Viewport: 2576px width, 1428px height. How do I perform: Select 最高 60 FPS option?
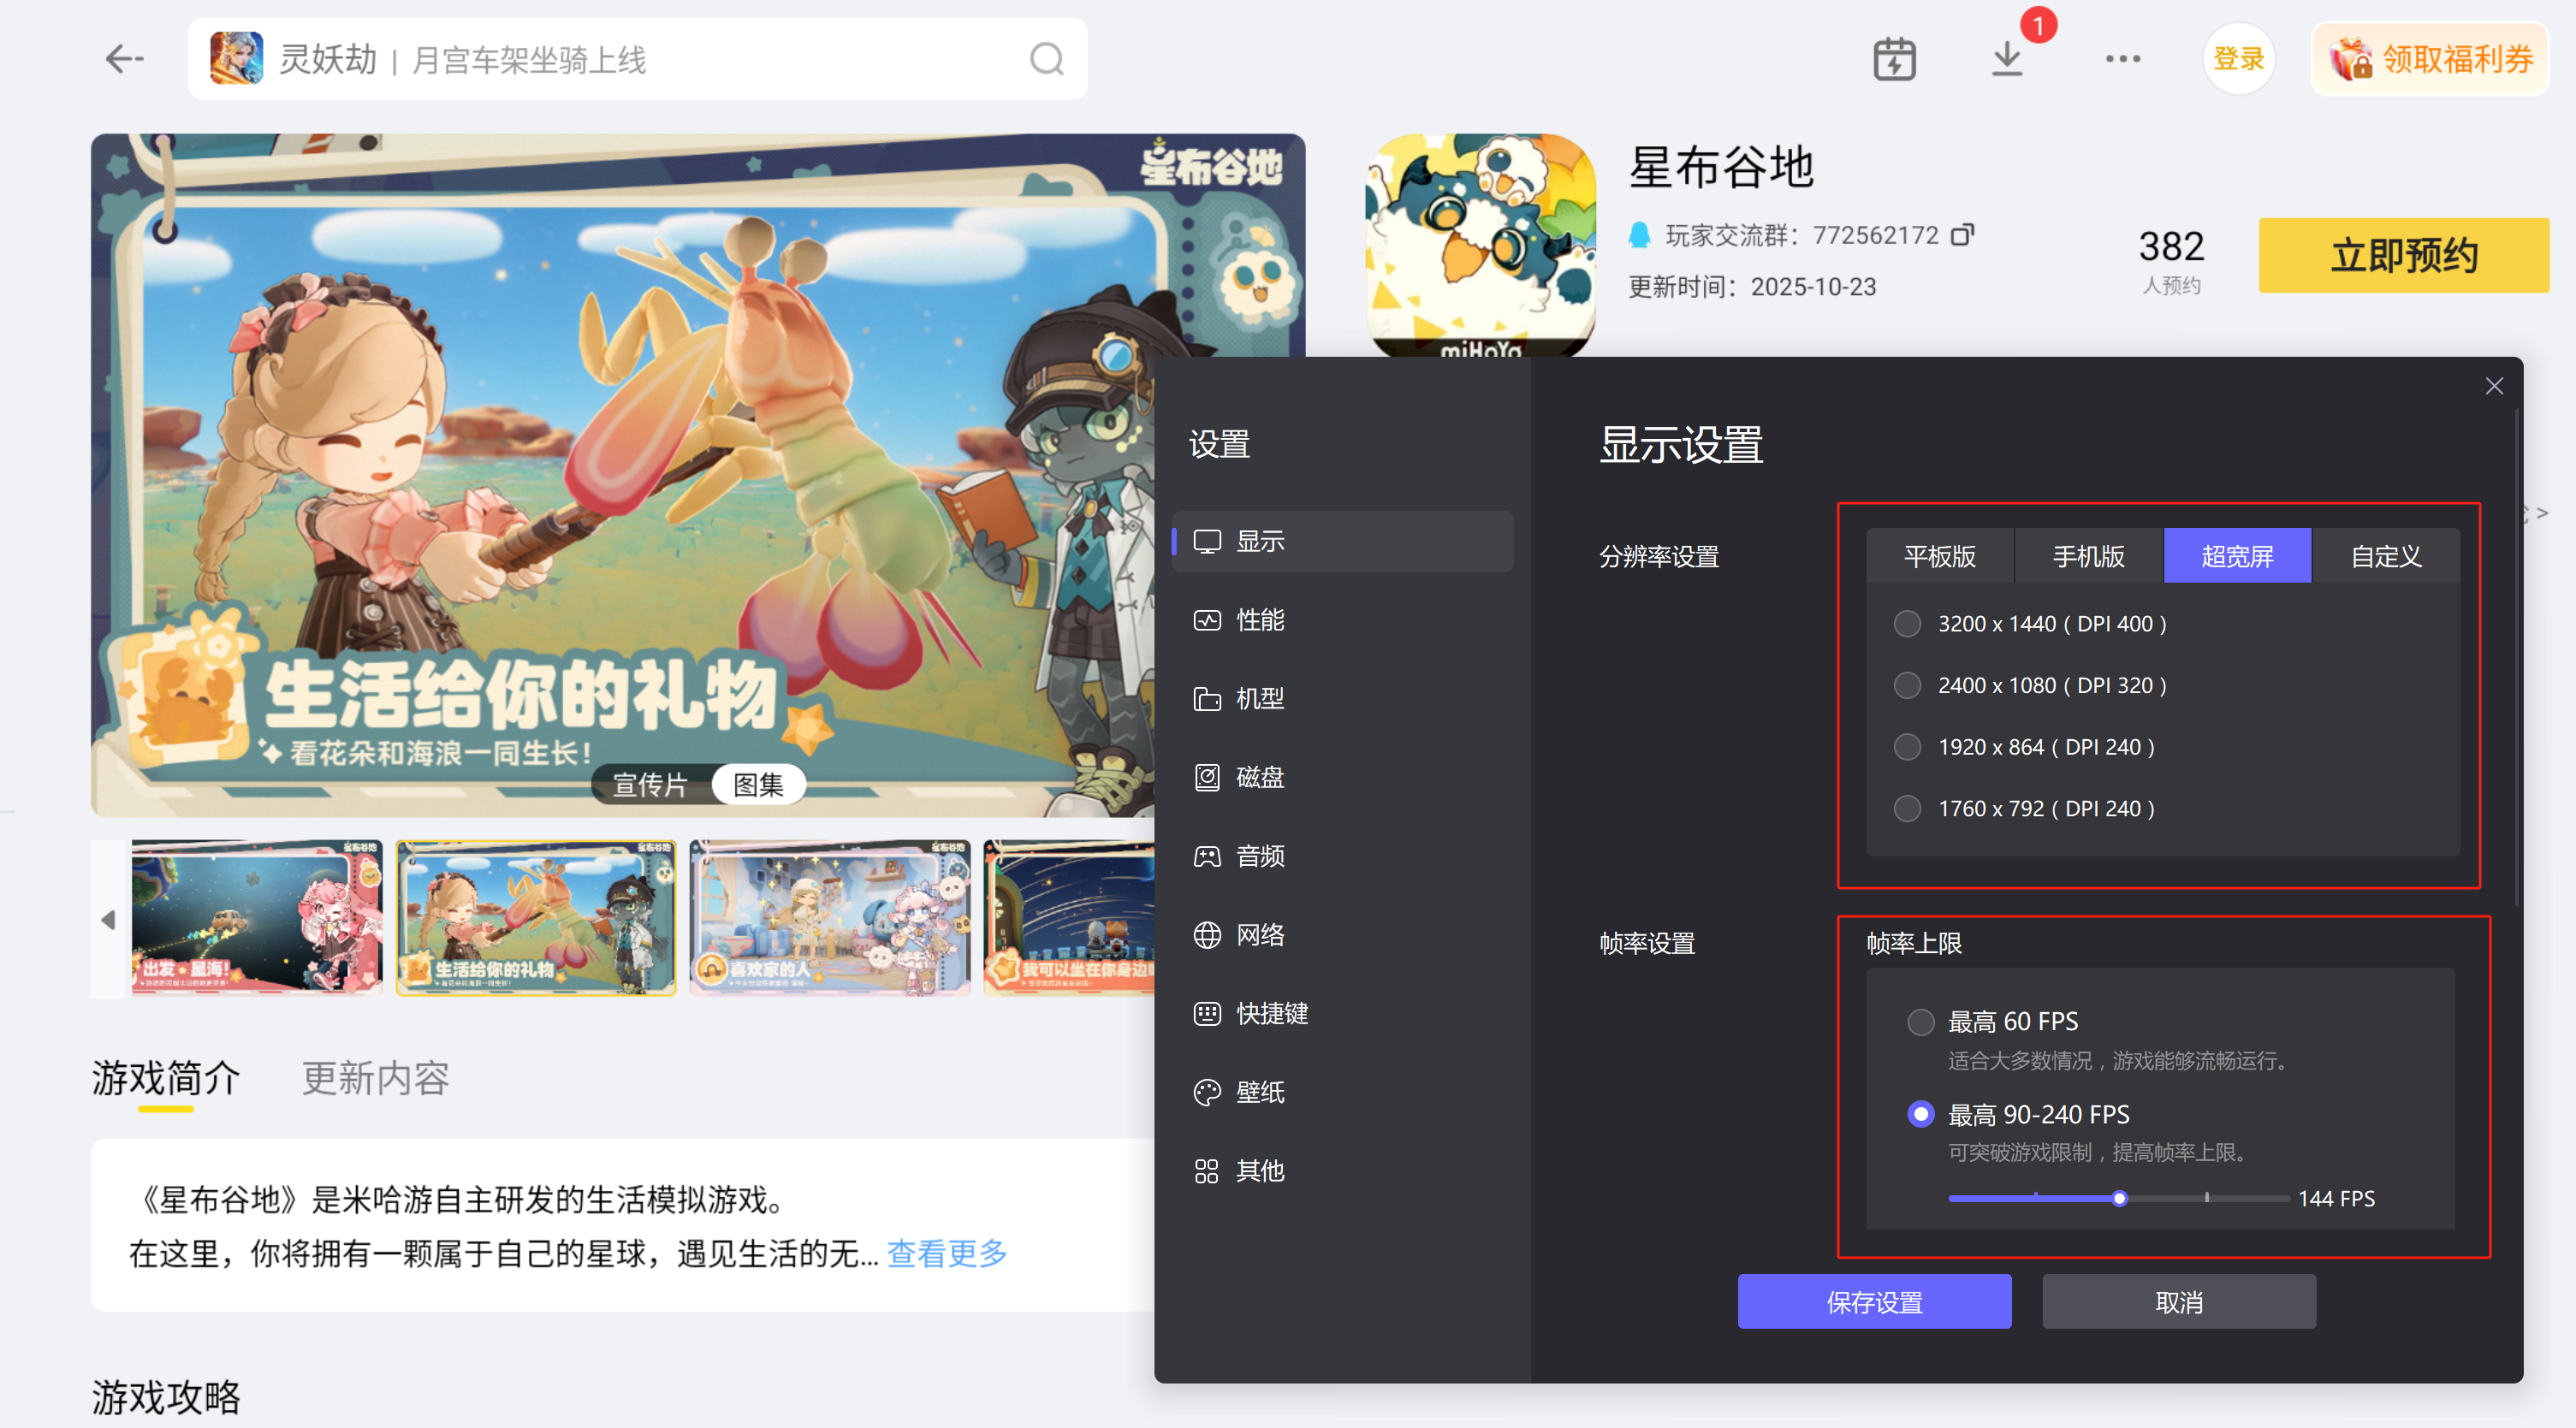[1920, 1022]
